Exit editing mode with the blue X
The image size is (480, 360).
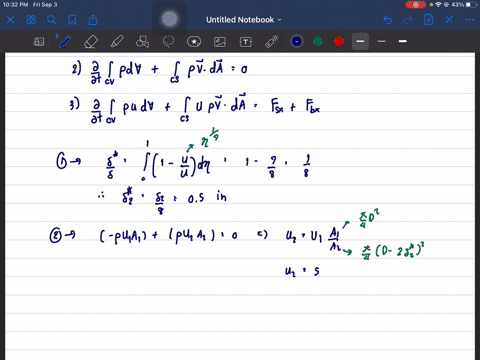449,20
